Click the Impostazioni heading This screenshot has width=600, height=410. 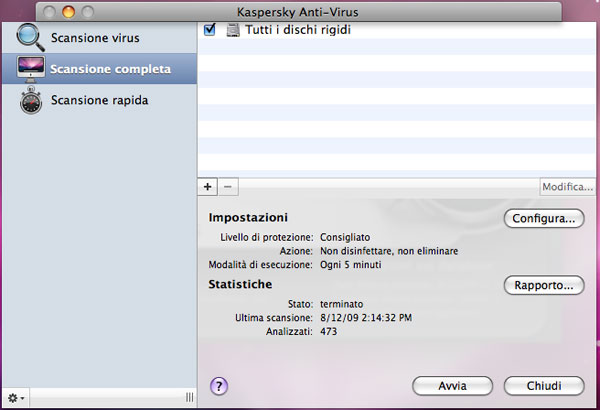(248, 217)
